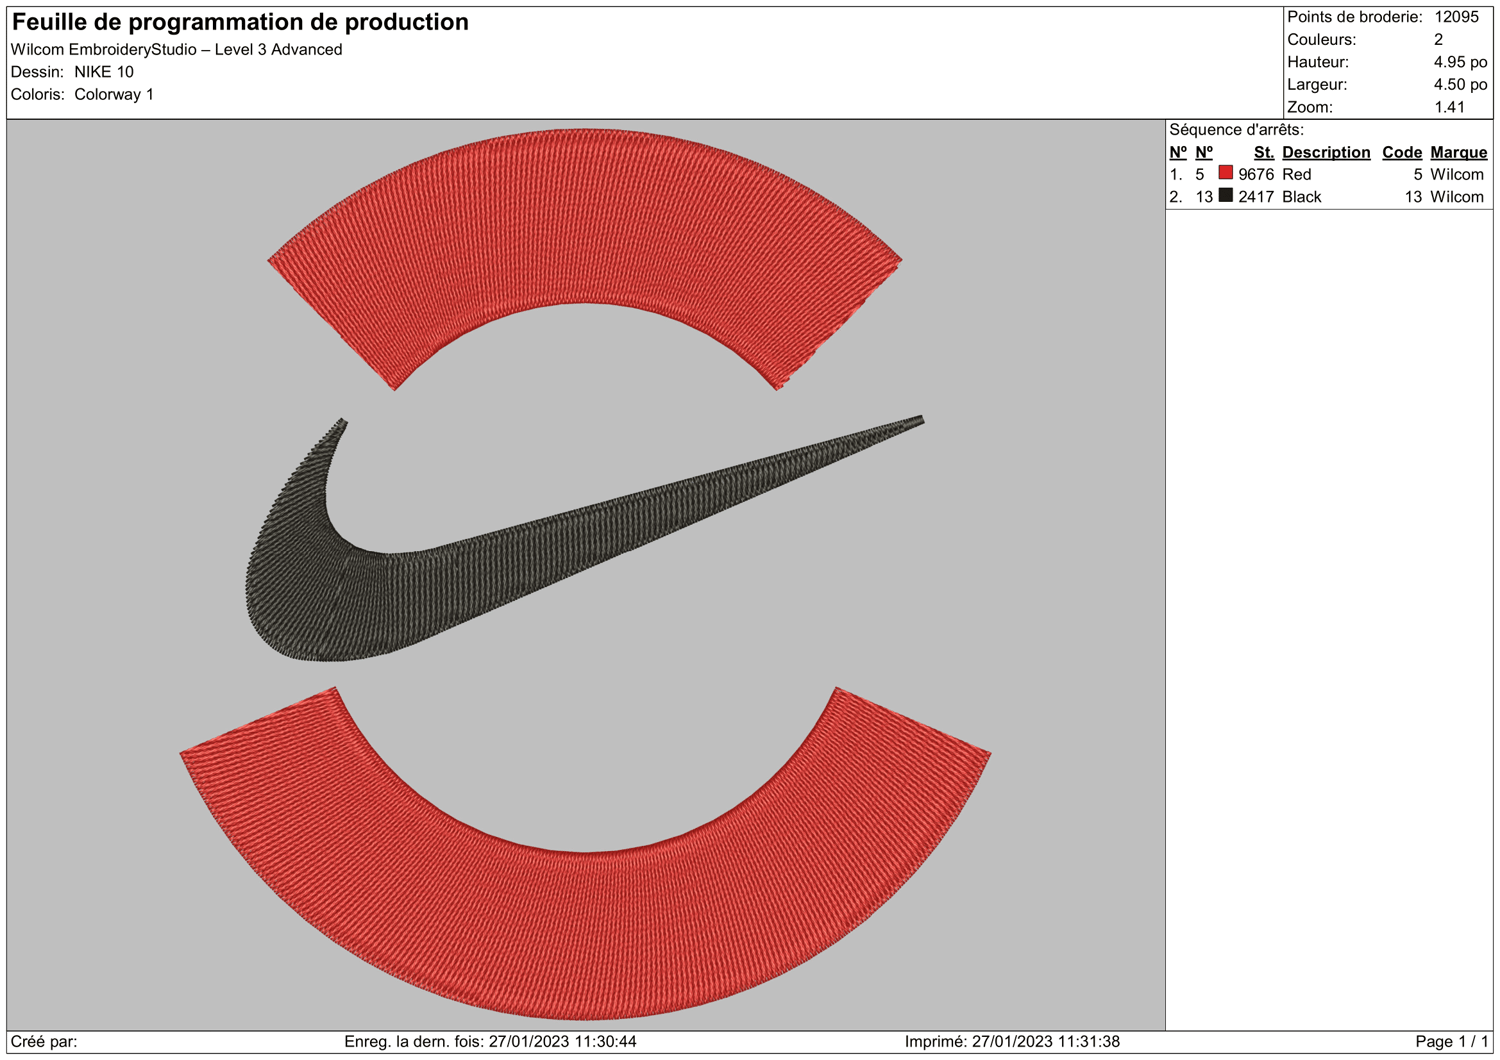
Task: Click the 'Hauteur:' label
Action: 1318,62
